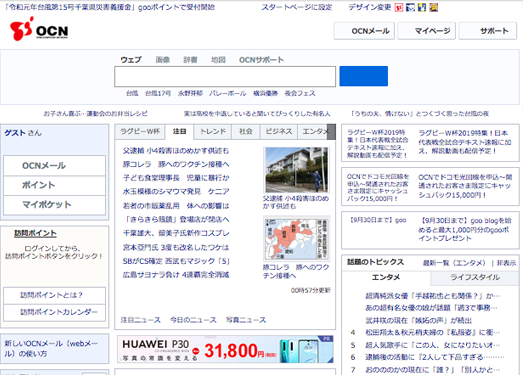Click the 台風17号 suggested keyword
This screenshot has height=375, width=523.
[x=158, y=93]
